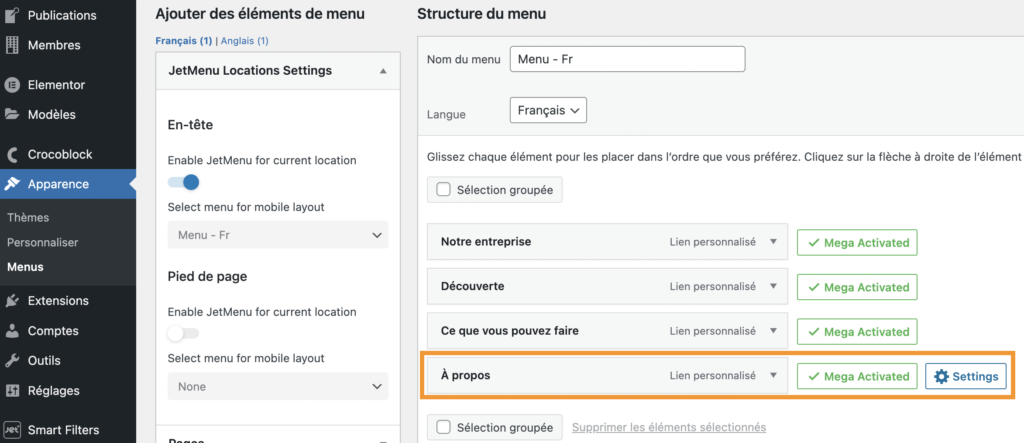Click the Outils wrench icon
This screenshot has width=1024, height=443.
[13, 361]
